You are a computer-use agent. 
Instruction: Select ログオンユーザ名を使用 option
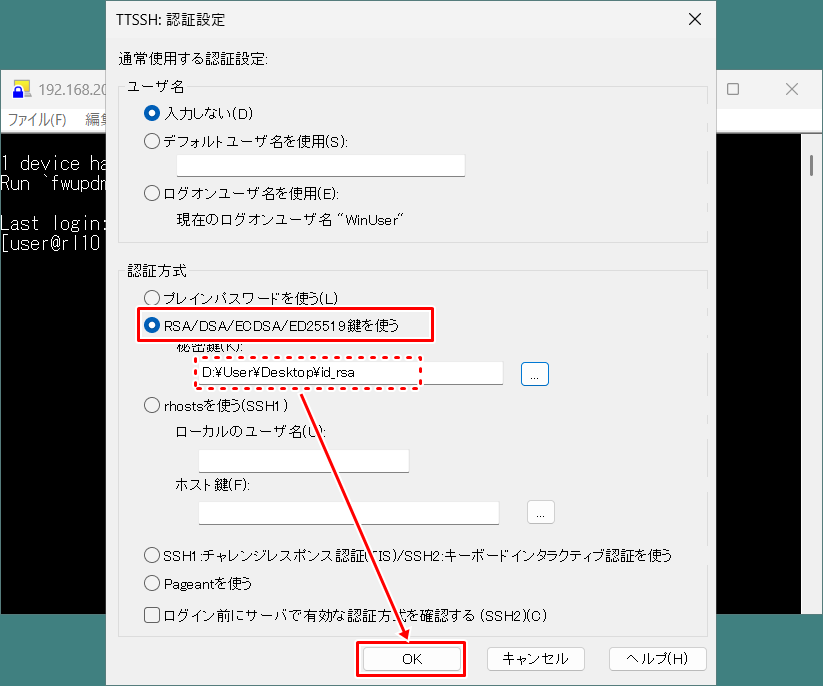click(x=152, y=191)
